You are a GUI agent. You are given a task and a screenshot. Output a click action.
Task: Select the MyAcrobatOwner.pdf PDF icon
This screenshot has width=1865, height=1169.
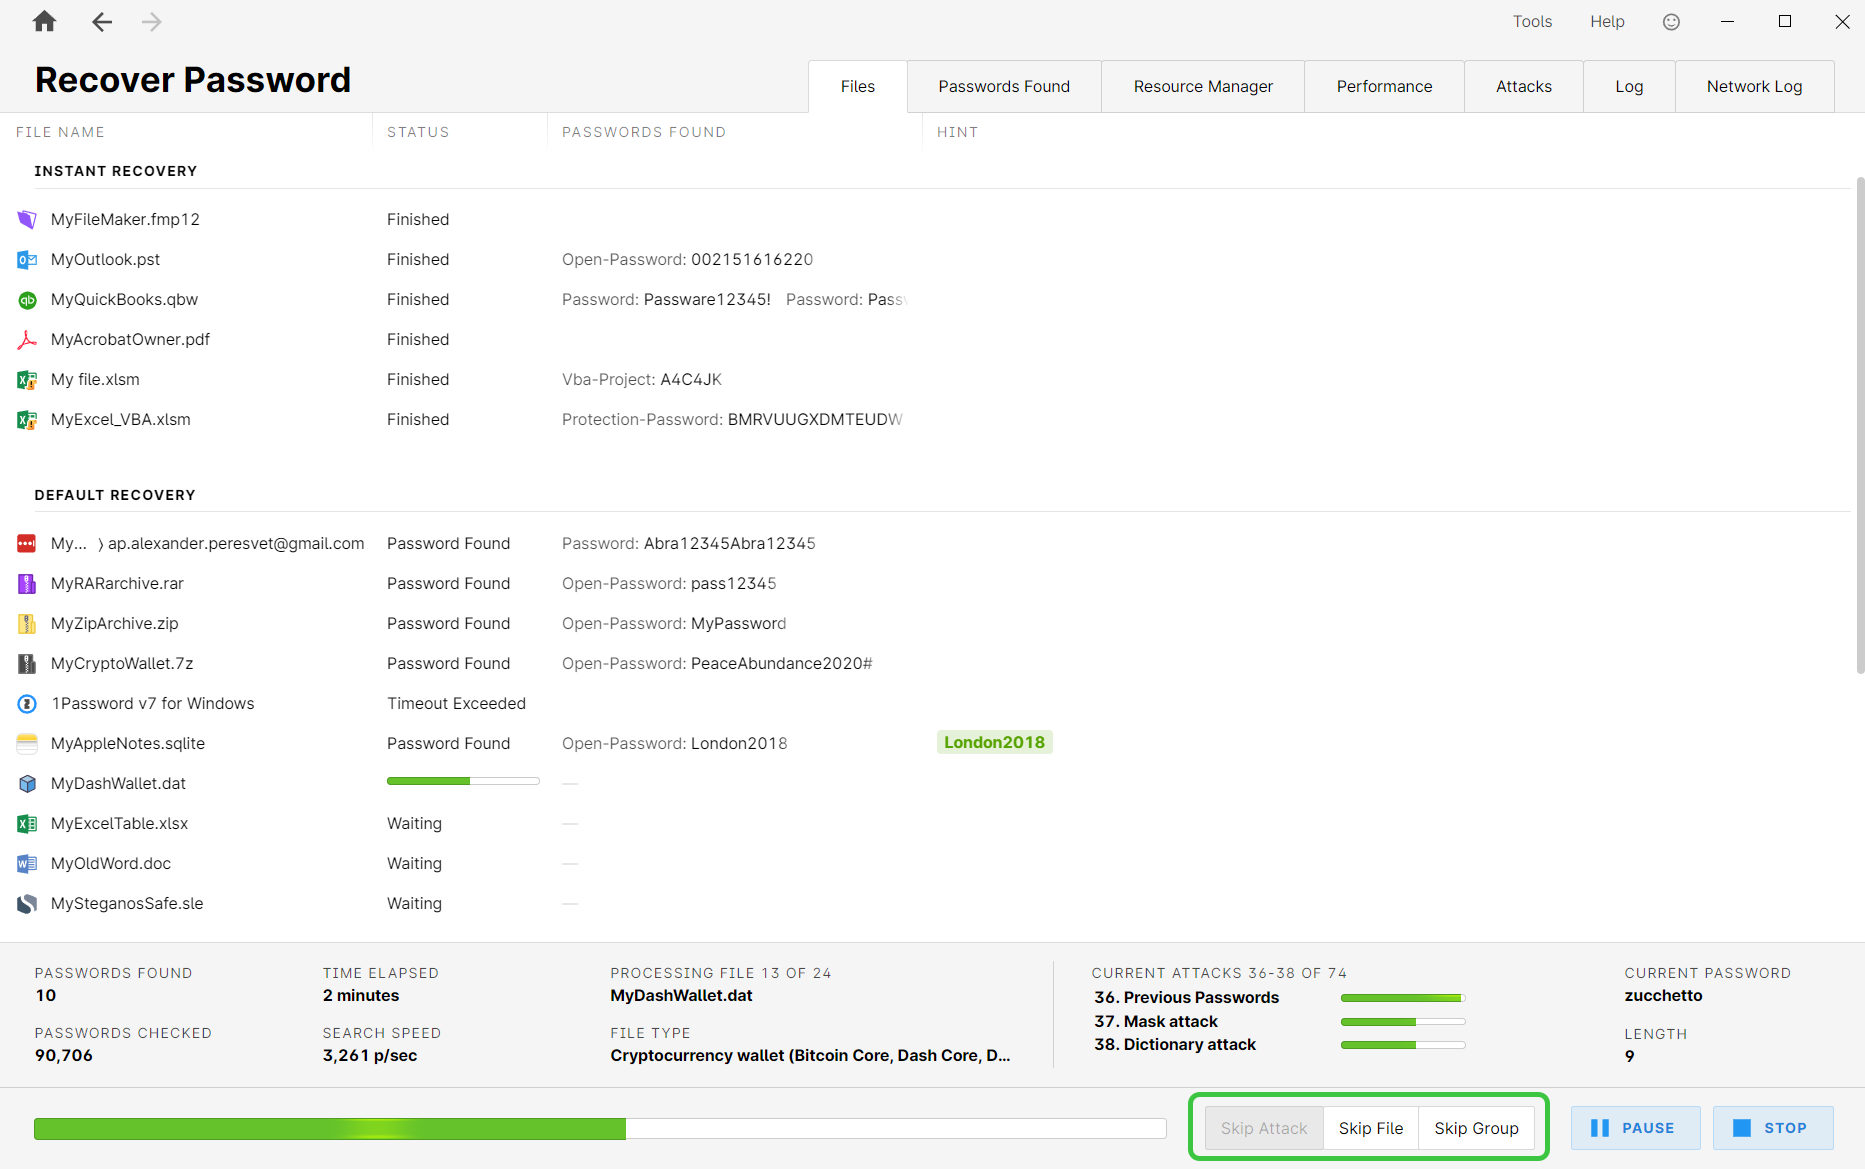(27, 339)
